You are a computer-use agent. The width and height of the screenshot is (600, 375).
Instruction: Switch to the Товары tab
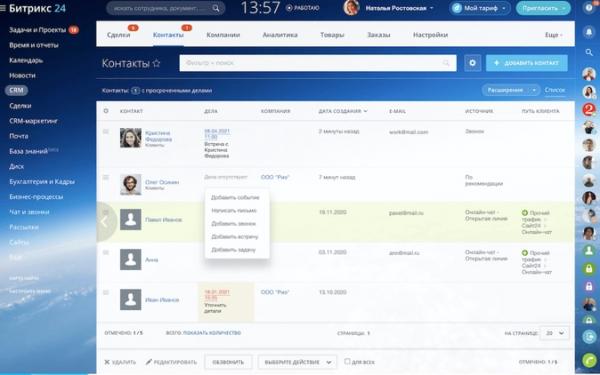[332, 35]
